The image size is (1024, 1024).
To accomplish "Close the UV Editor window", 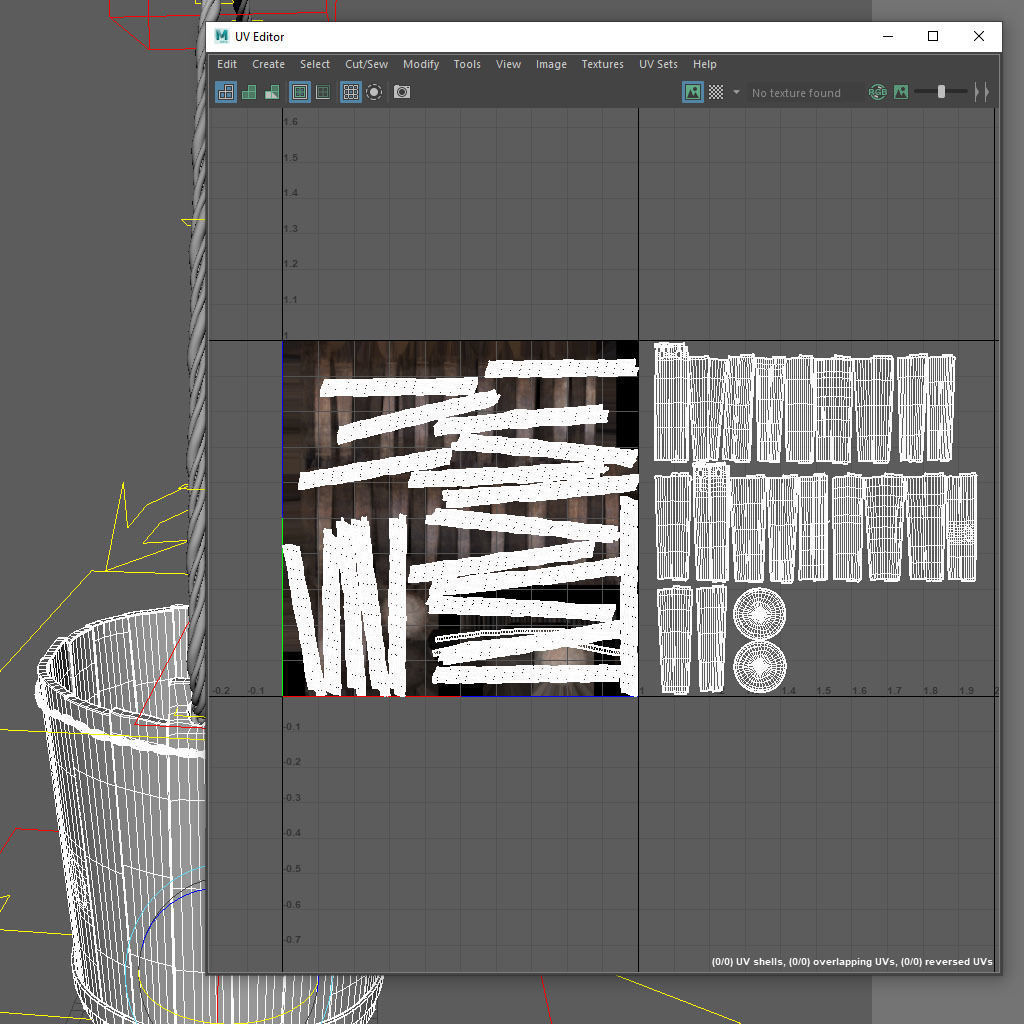I will click(x=978, y=37).
